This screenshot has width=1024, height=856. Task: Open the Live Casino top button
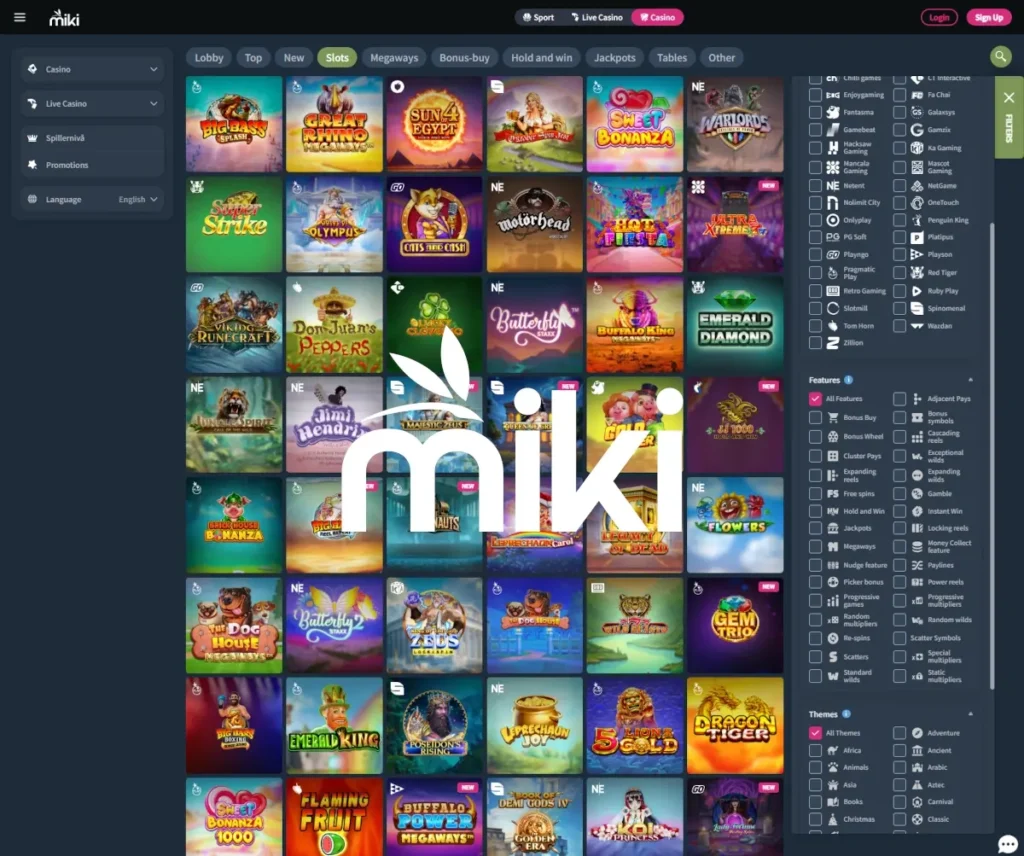(596, 17)
